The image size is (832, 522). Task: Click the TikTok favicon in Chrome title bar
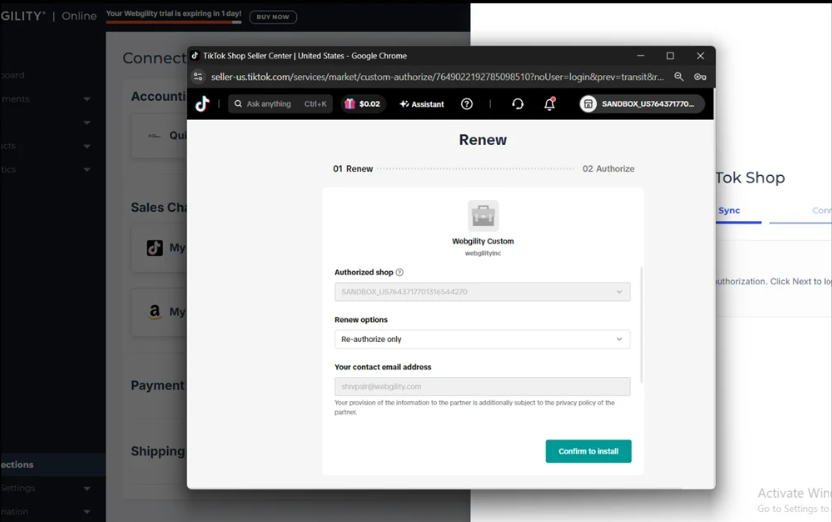coord(195,56)
